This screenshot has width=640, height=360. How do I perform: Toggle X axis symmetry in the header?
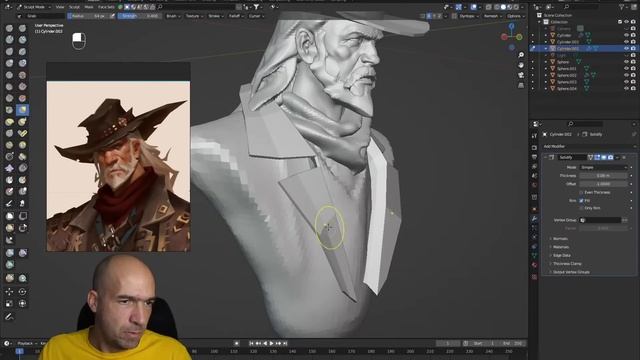point(429,16)
